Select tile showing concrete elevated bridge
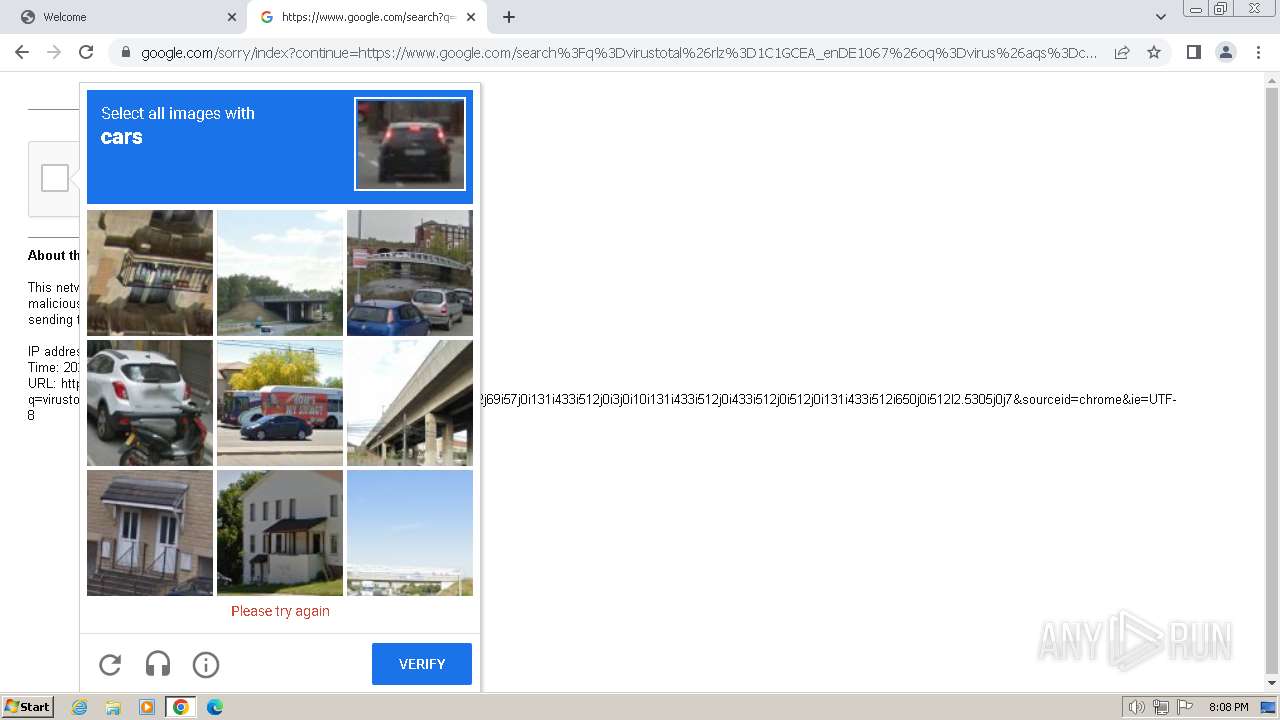Viewport: 1280px width, 720px height. (x=410, y=403)
